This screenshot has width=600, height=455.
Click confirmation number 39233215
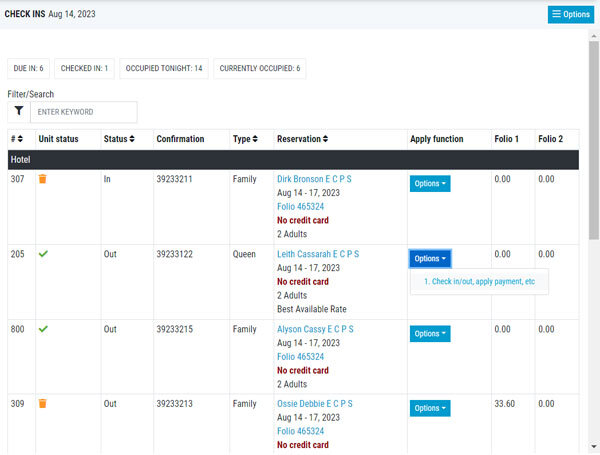click(174, 329)
